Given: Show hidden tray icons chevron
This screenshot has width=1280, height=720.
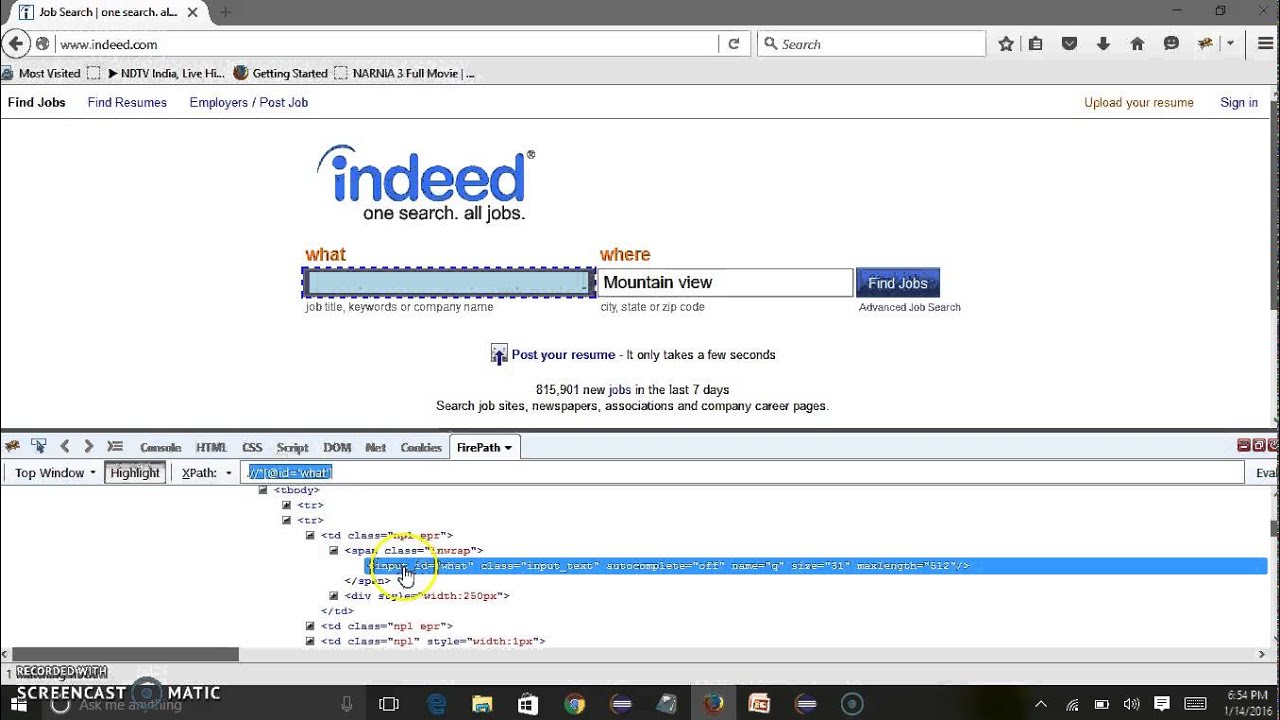Looking at the screenshot, I should [x=1040, y=704].
